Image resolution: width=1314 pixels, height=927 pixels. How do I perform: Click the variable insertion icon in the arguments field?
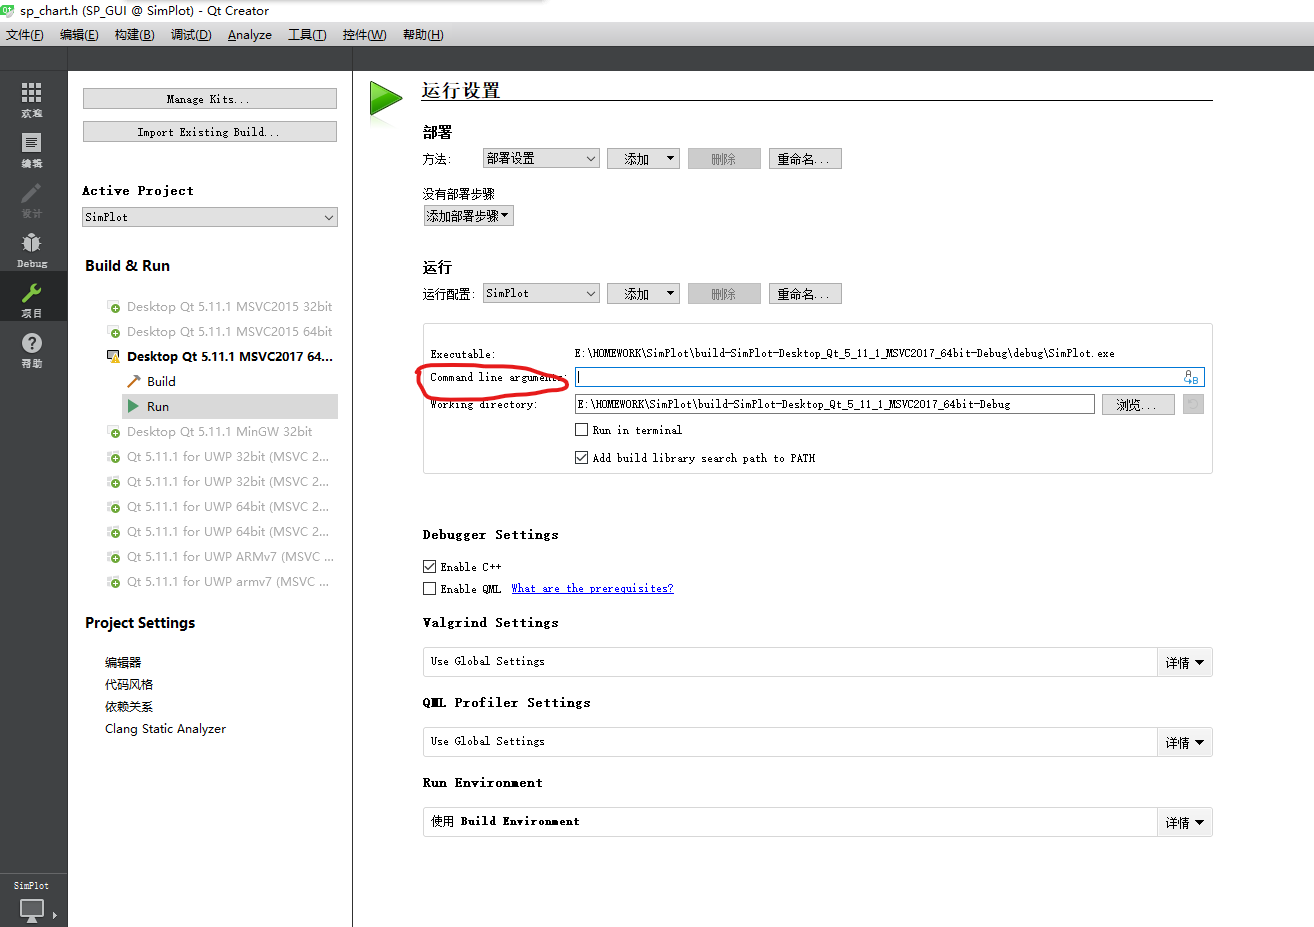[x=1190, y=377]
